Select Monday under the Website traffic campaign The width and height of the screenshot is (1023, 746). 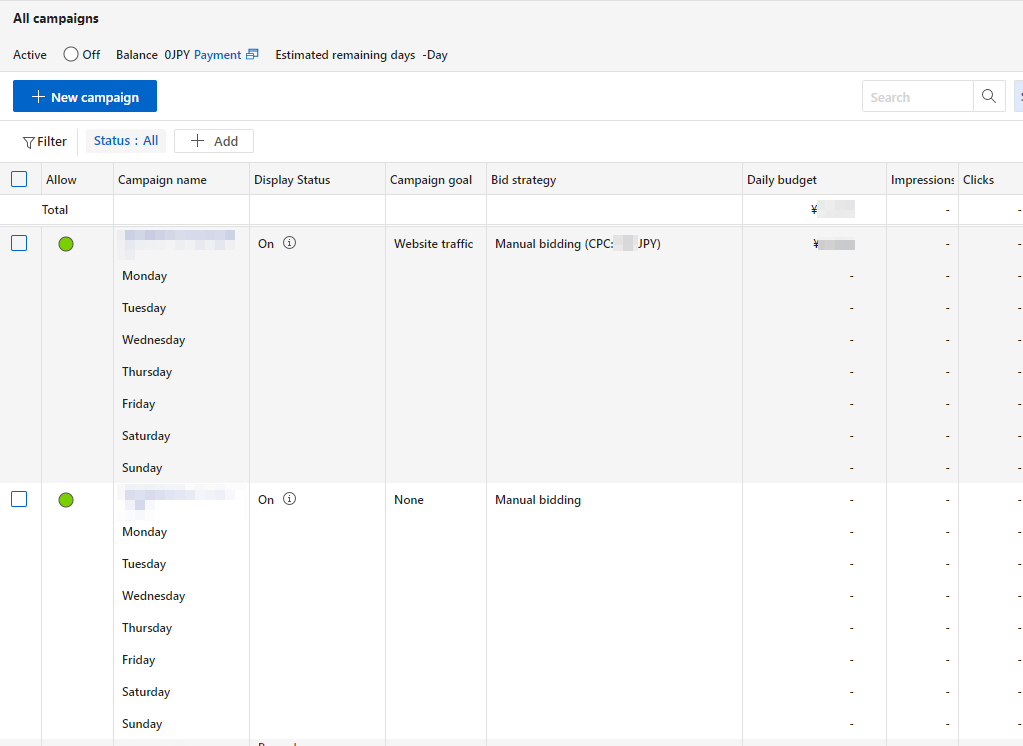(x=145, y=276)
